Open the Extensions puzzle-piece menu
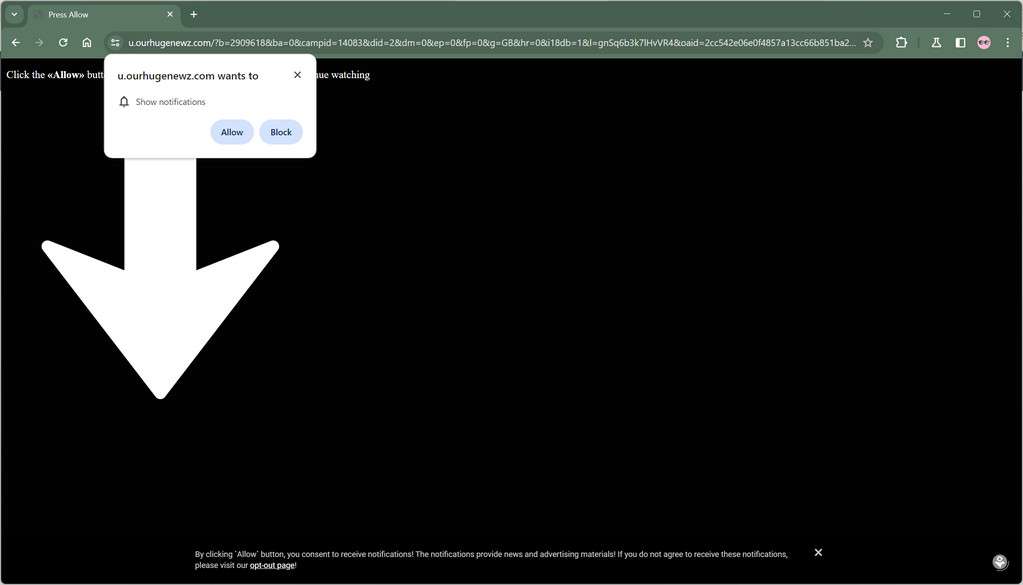The image size is (1023, 585). (x=900, y=42)
